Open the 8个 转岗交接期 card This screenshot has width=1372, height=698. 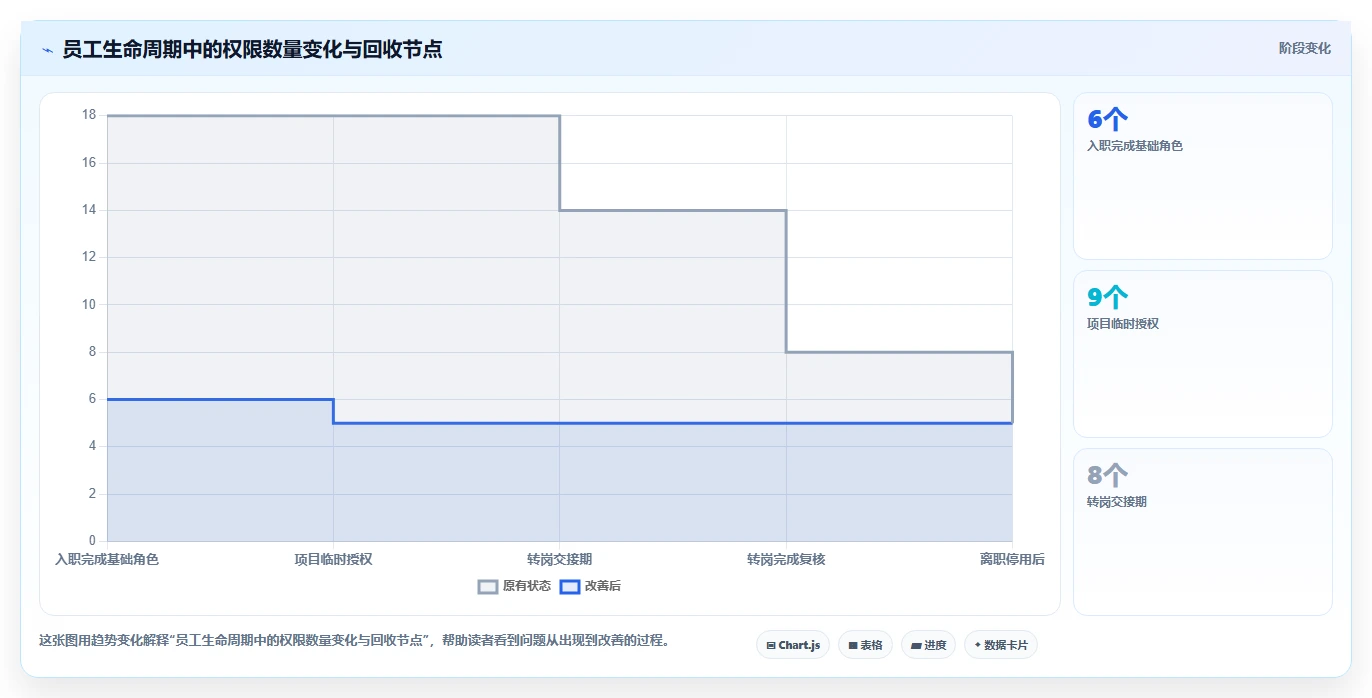1203,532
